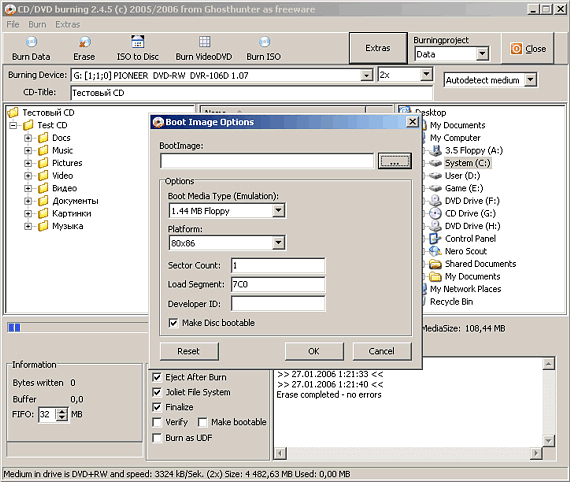Open the Burningproject Data dropdown
The image size is (570, 482).
coord(482,54)
